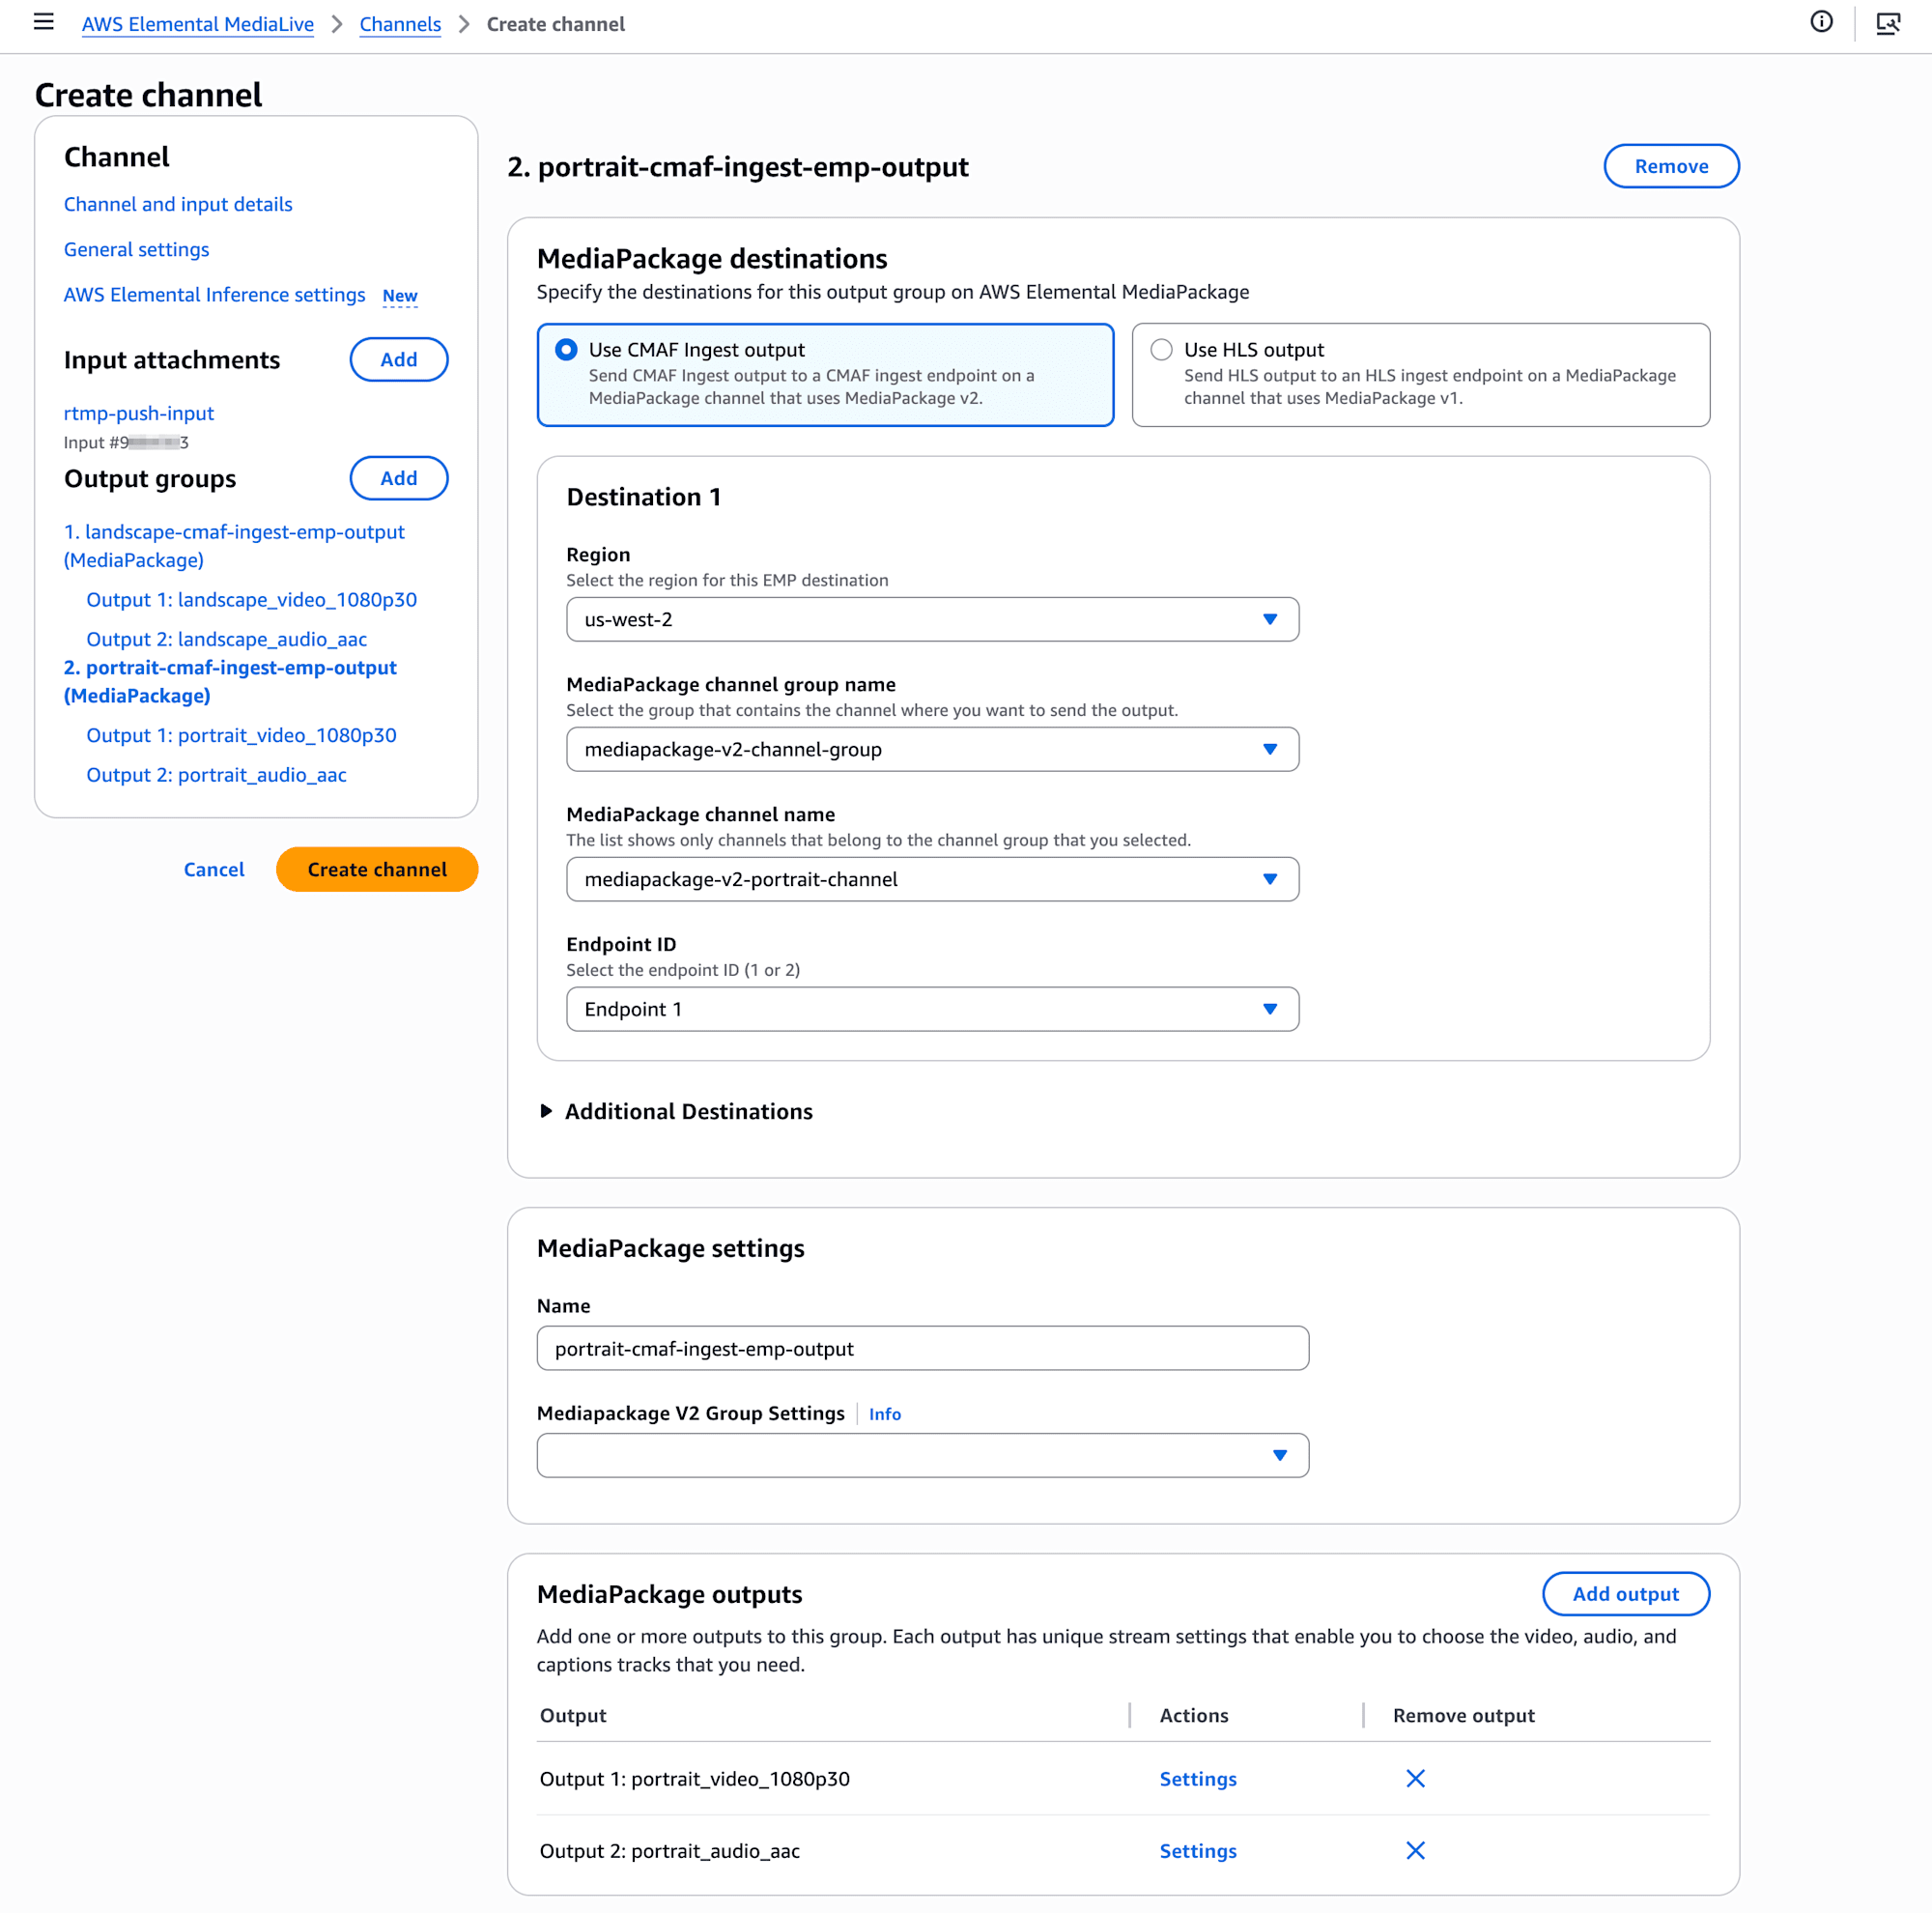Open the CloudShell screen icon at top right
Image resolution: width=1932 pixels, height=1913 pixels.
point(1887,23)
